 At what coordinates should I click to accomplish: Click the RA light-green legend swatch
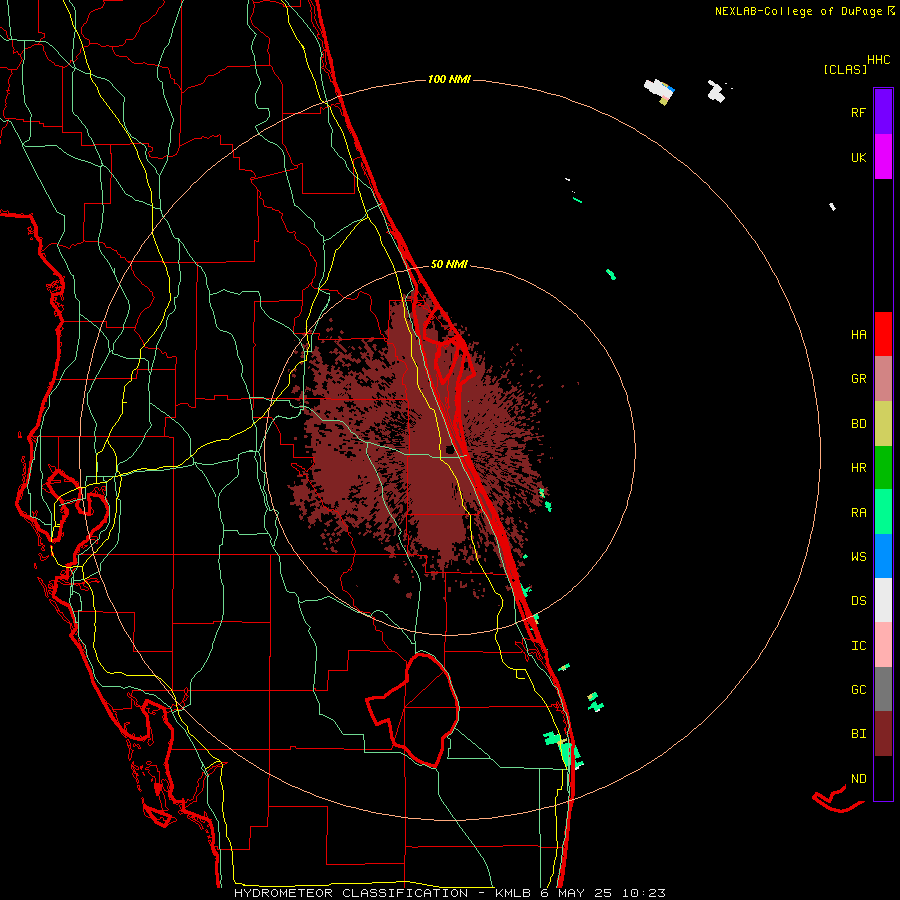pos(883,511)
